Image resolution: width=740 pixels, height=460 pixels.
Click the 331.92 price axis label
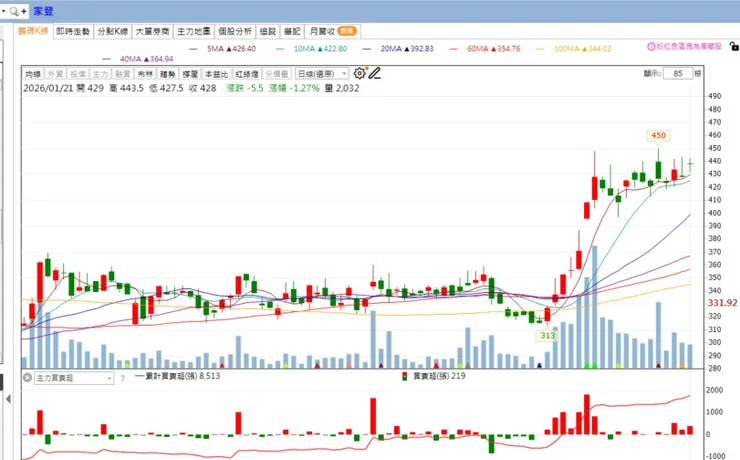722,303
